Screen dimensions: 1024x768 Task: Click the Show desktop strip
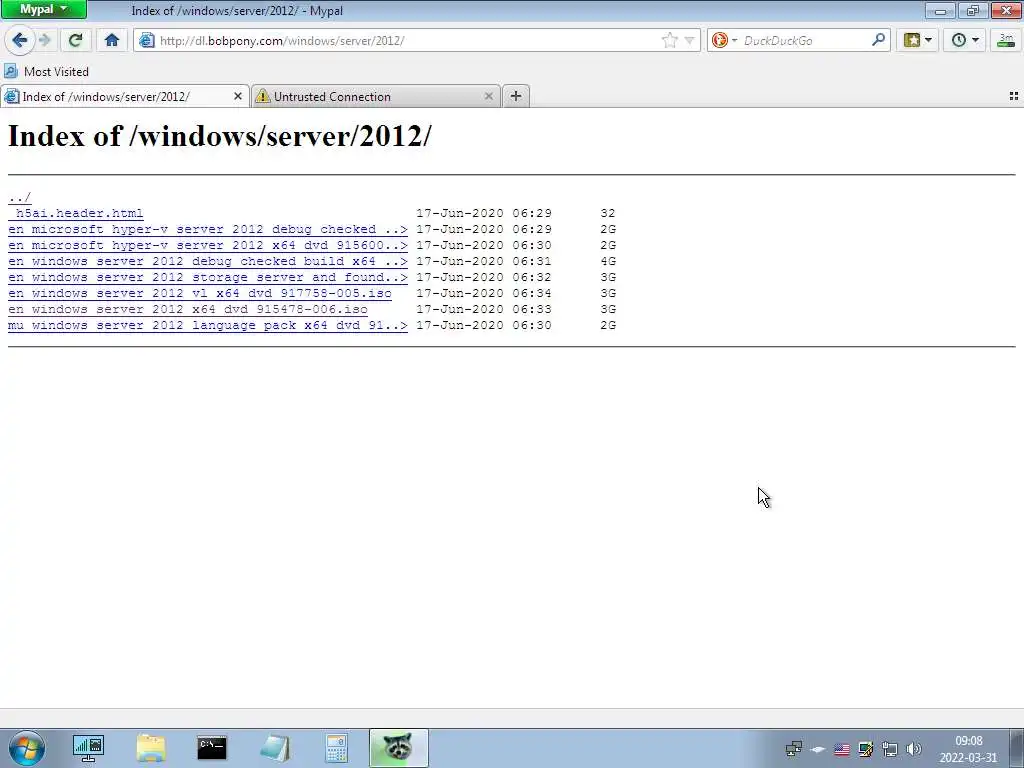coord(1016,748)
